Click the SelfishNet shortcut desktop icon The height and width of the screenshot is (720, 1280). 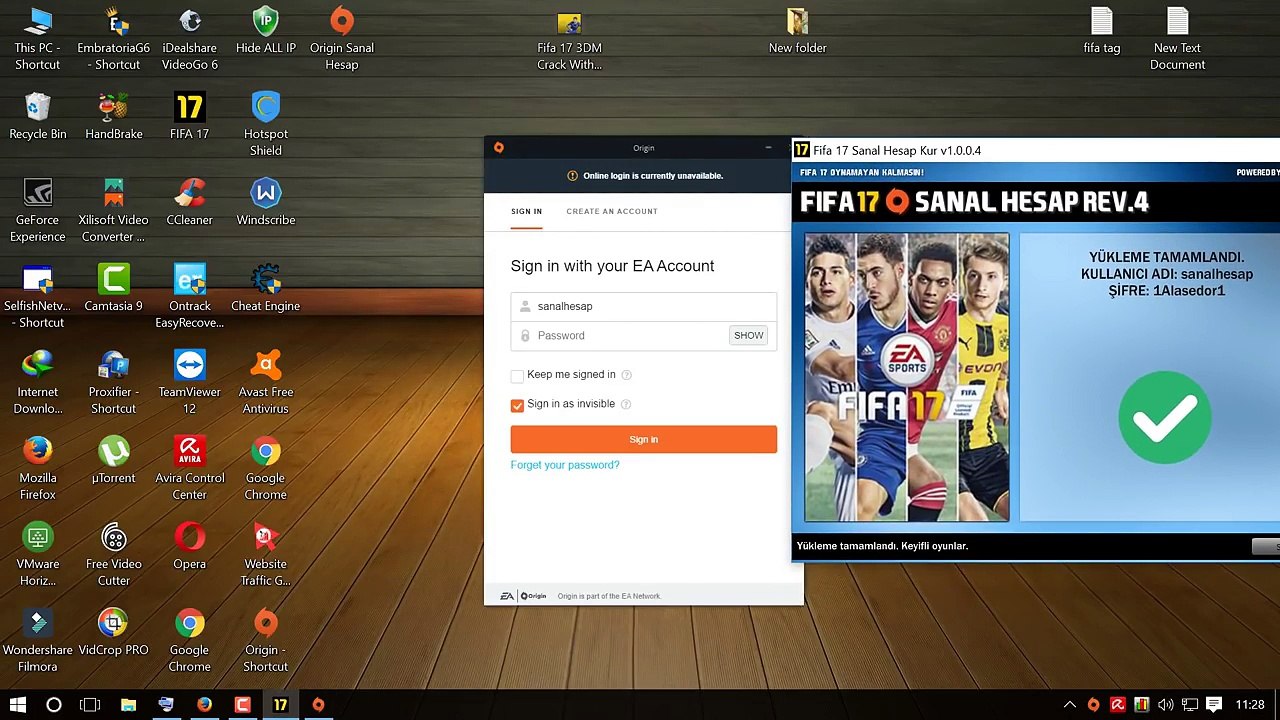37,298
